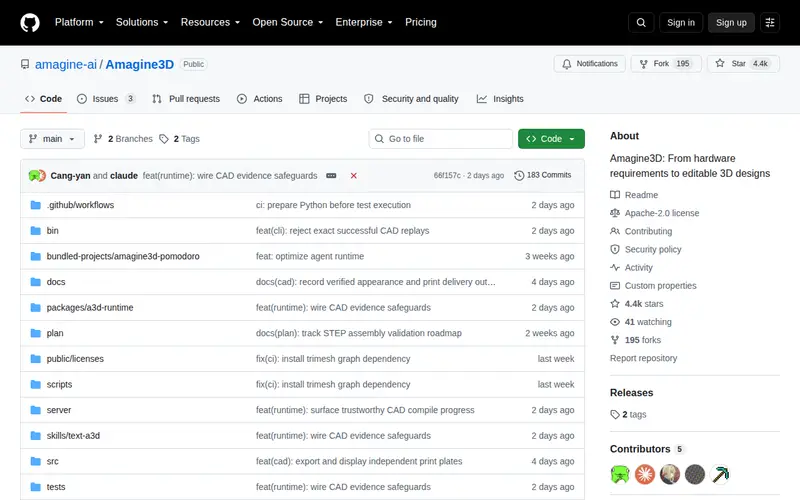Open the docs folder
800x500 pixels.
[x=56, y=282]
